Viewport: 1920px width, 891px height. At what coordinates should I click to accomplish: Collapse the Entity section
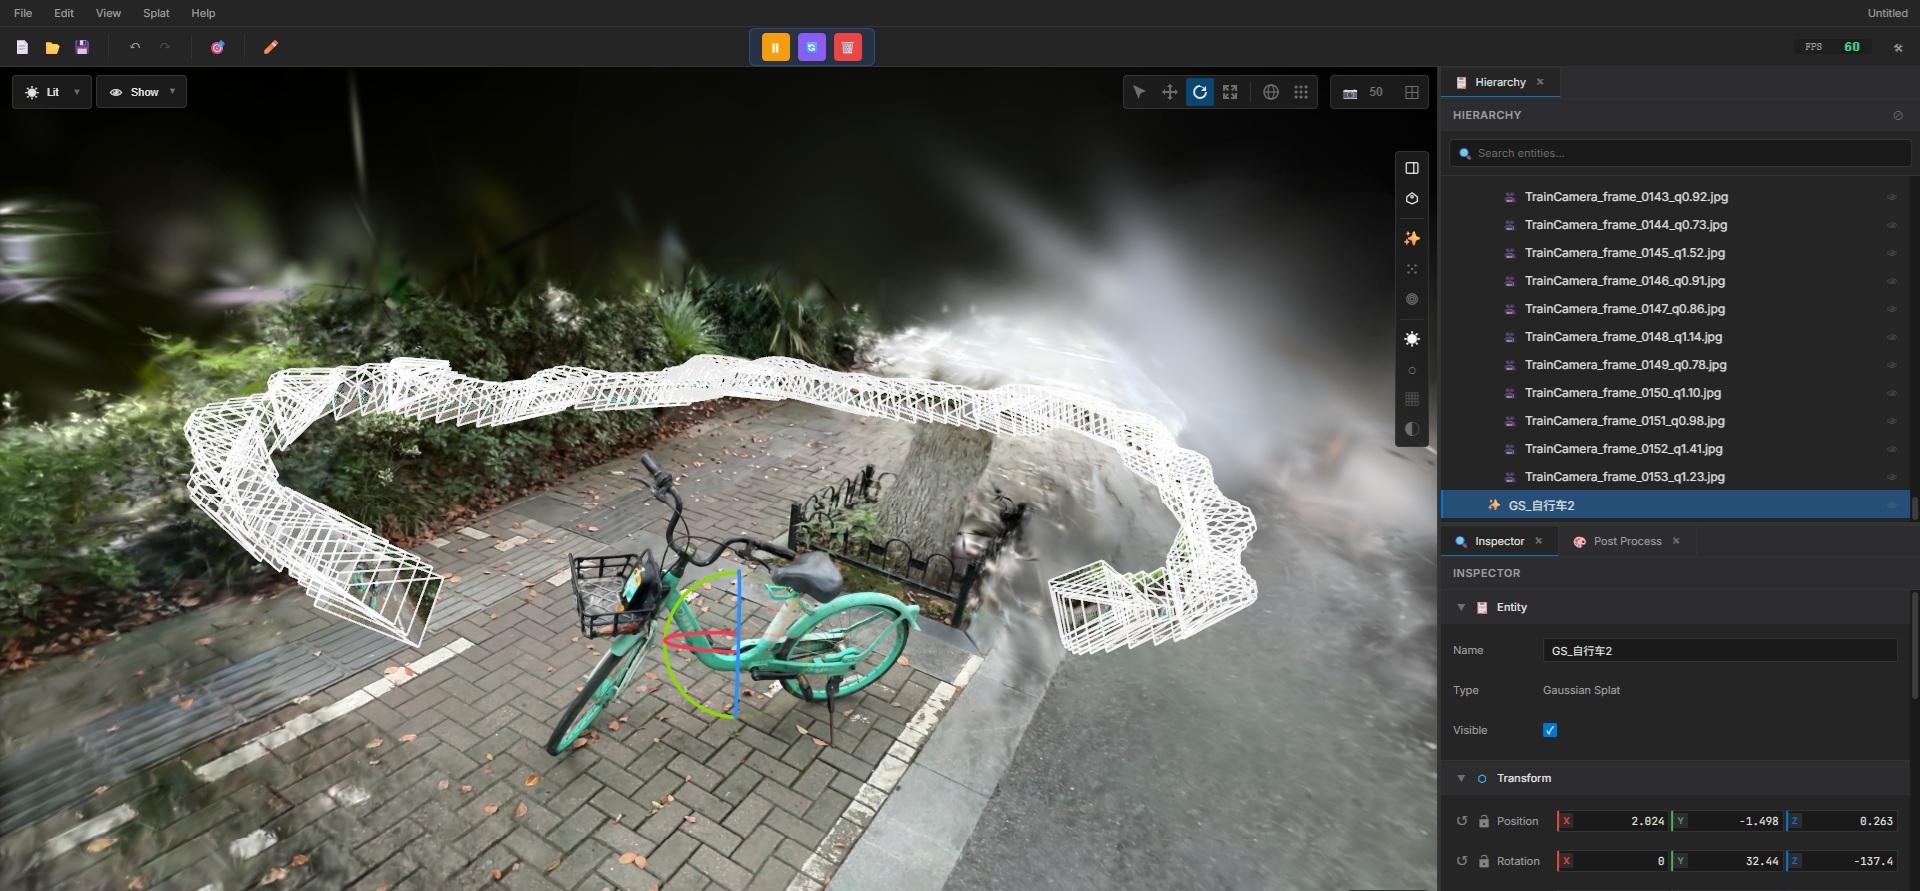(x=1461, y=607)
